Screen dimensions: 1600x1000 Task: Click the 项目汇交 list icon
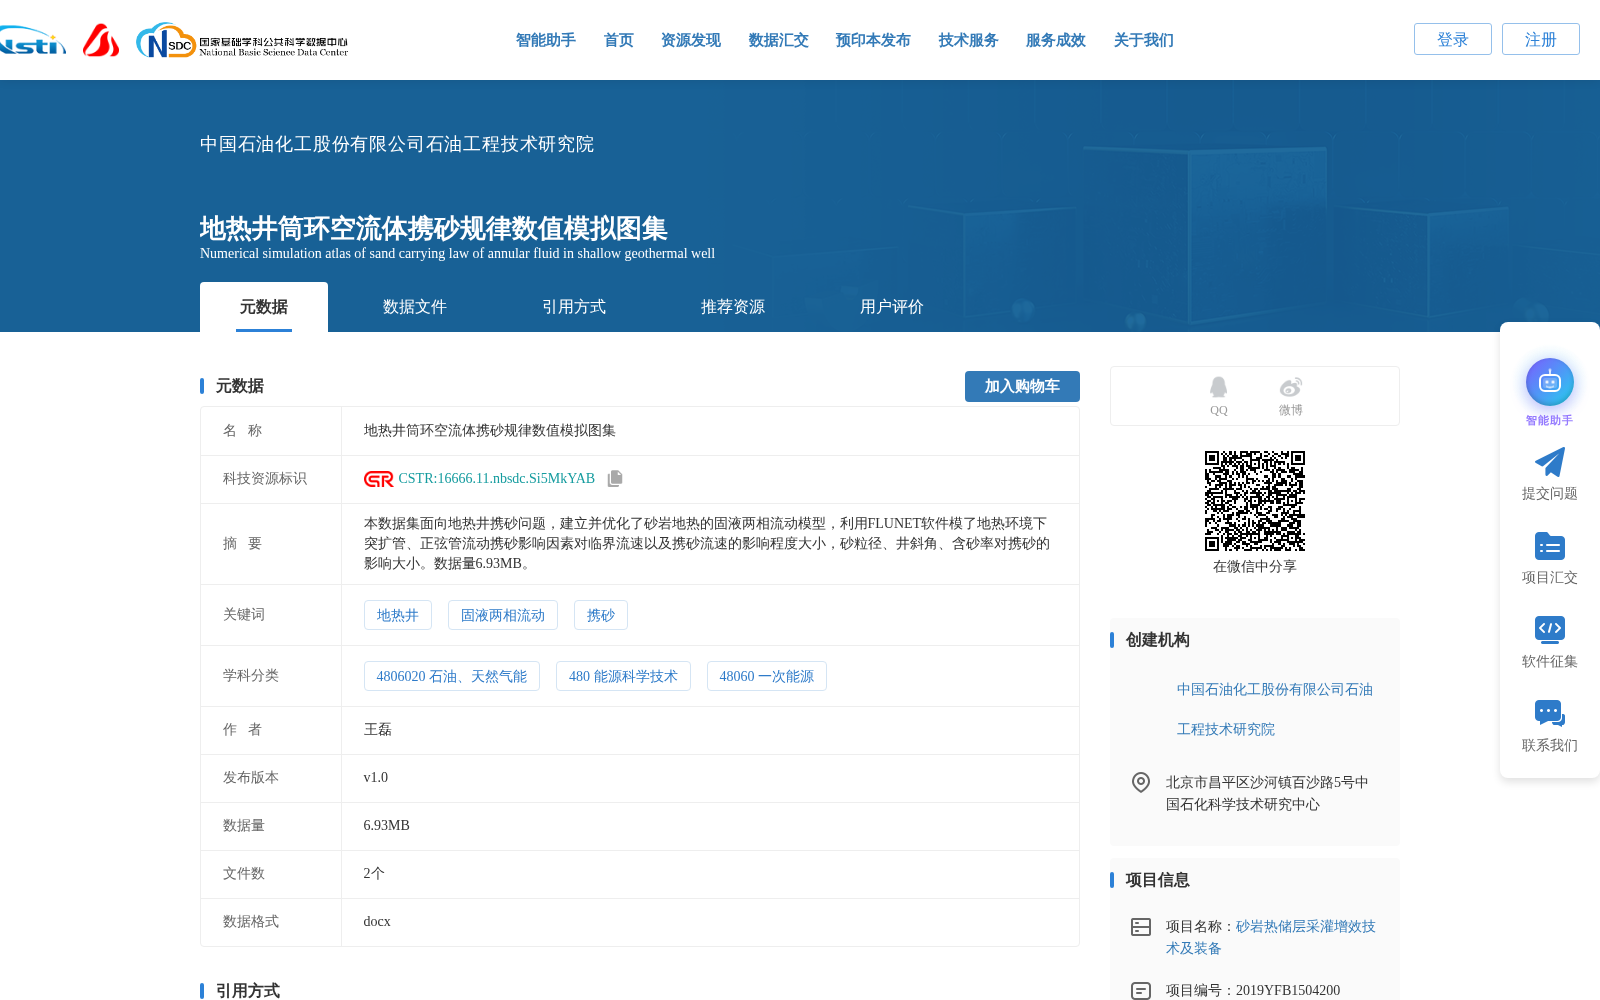[x=1549, y=546]
